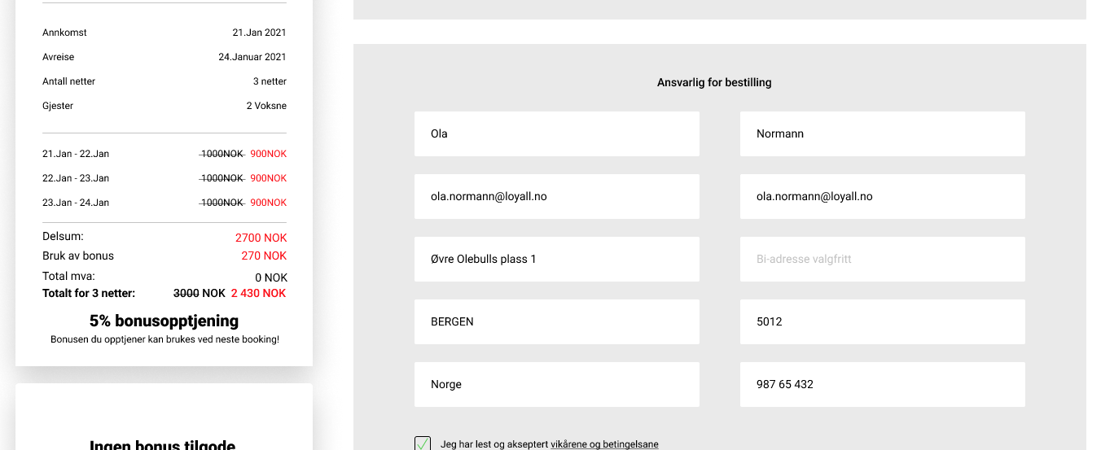The image size is (1100, 450).
Task: Open the vikårene og betingelsane link
Action: tap(604, 444)
